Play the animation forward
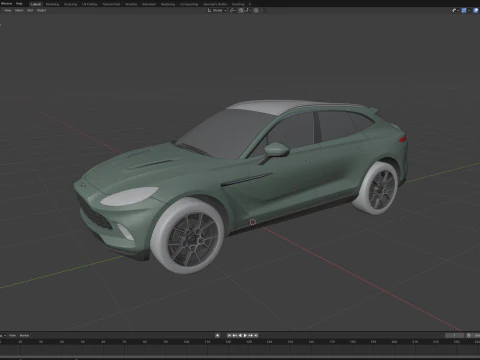 [245, 335]
